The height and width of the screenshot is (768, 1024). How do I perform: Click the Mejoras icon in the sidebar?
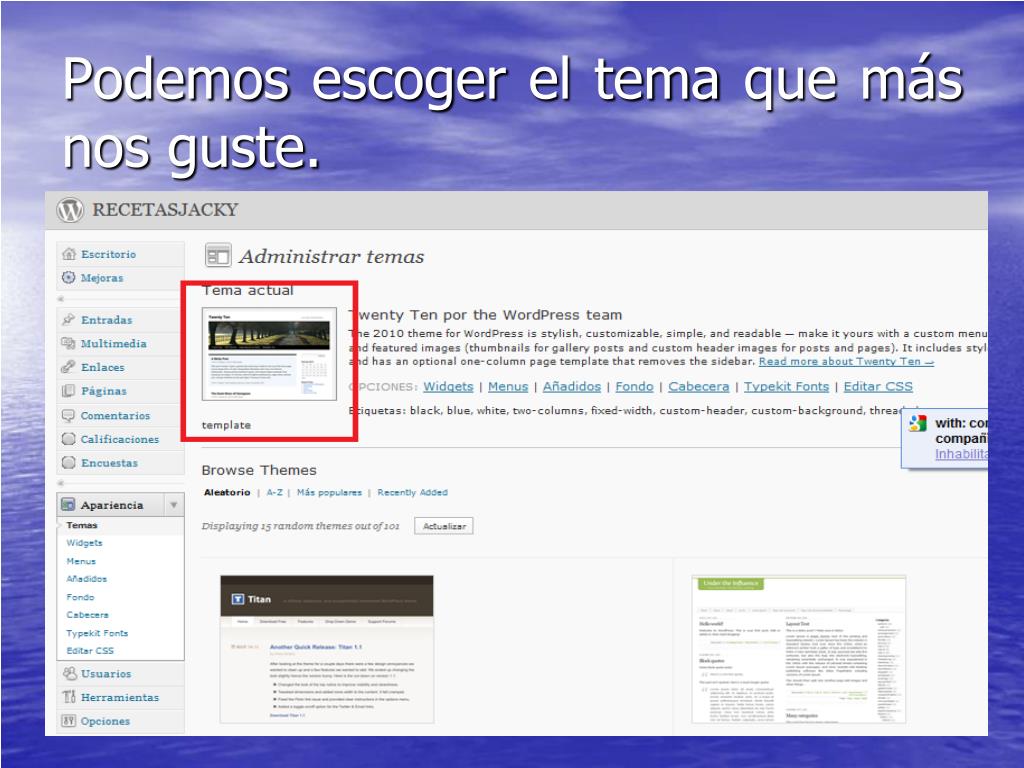click(x=69, y=278)
